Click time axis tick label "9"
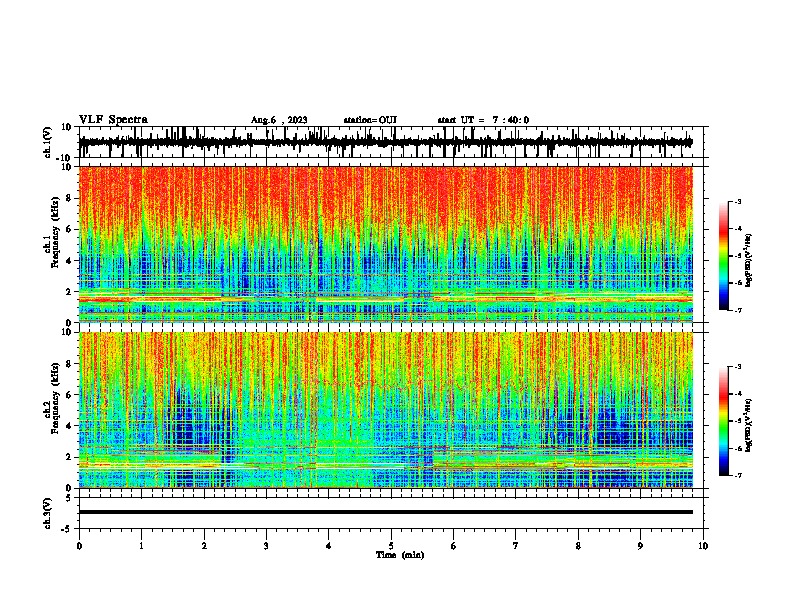The image size is (792, 612). (x=640, y=546)
